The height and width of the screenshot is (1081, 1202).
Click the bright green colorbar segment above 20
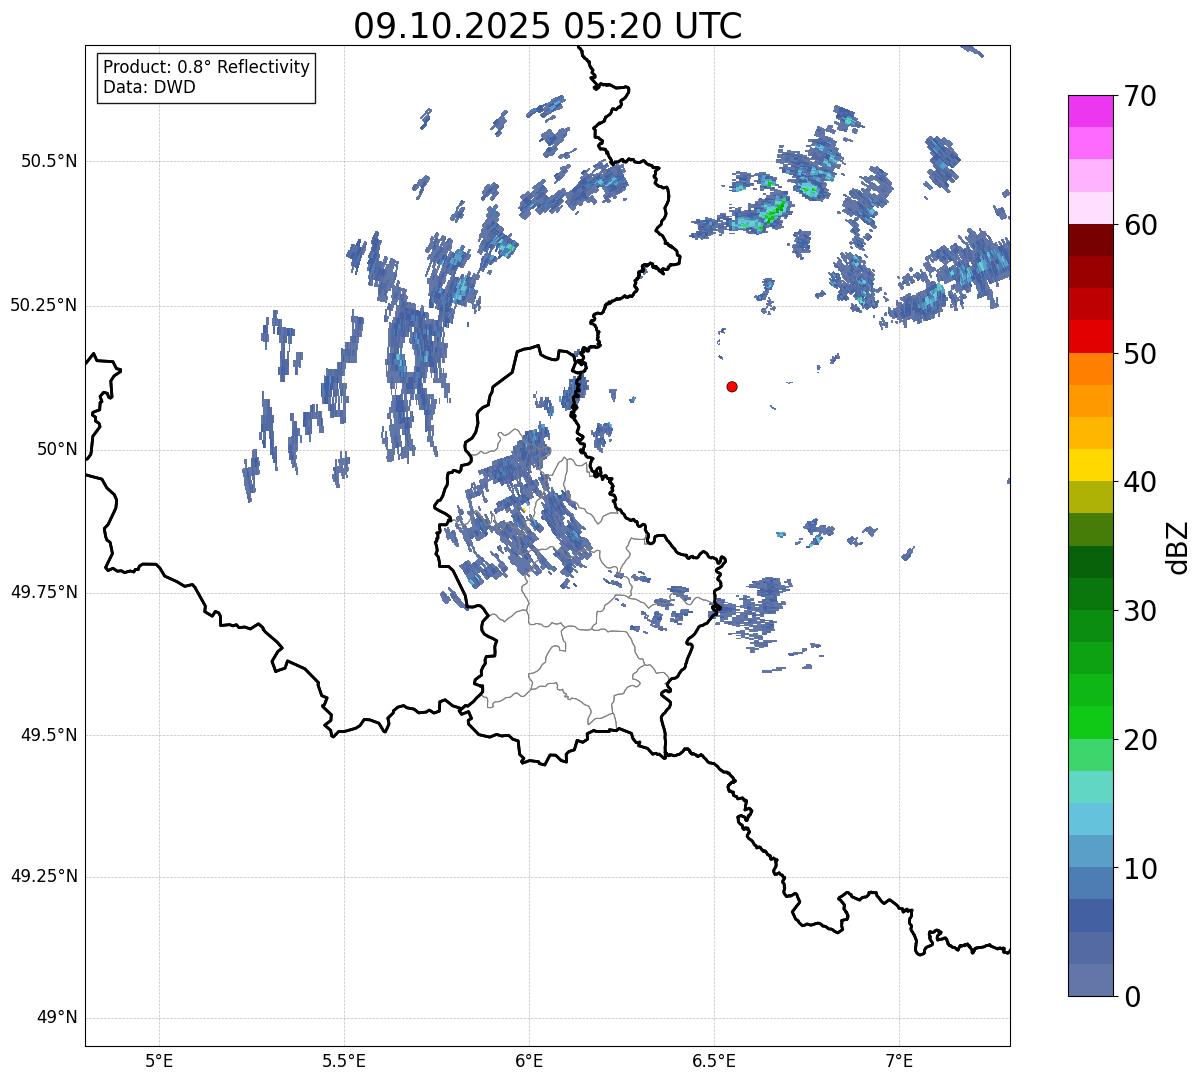pos(1091,723)
